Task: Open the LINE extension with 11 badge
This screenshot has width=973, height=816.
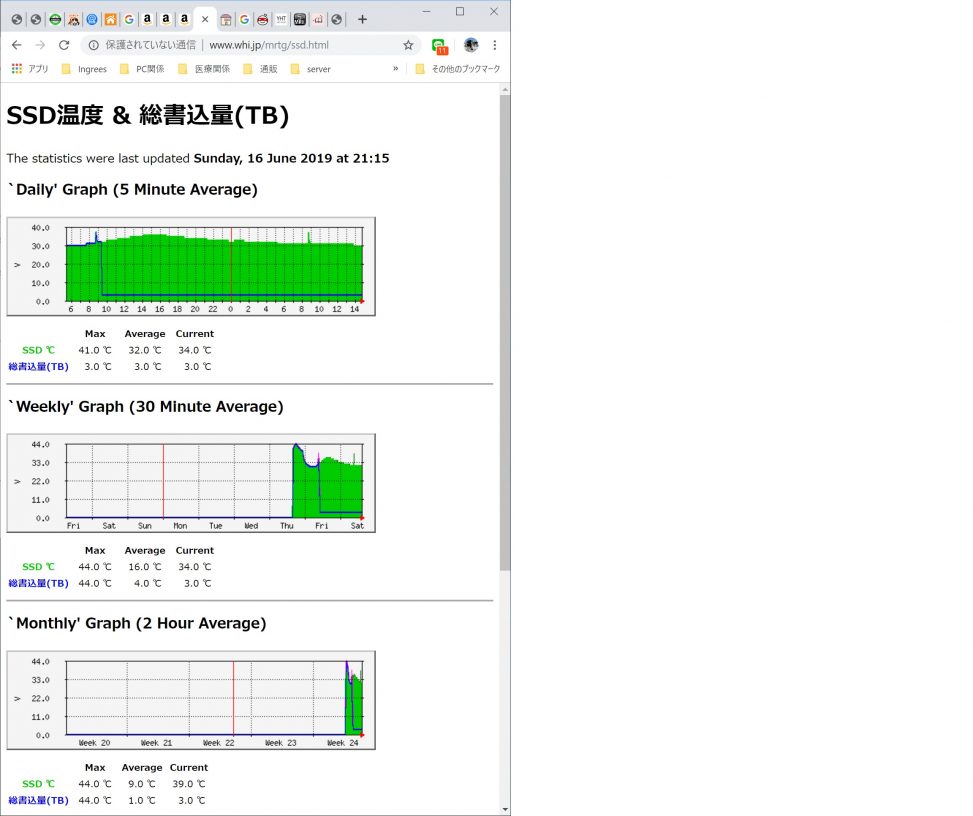Action: click(x=440, y=46)
